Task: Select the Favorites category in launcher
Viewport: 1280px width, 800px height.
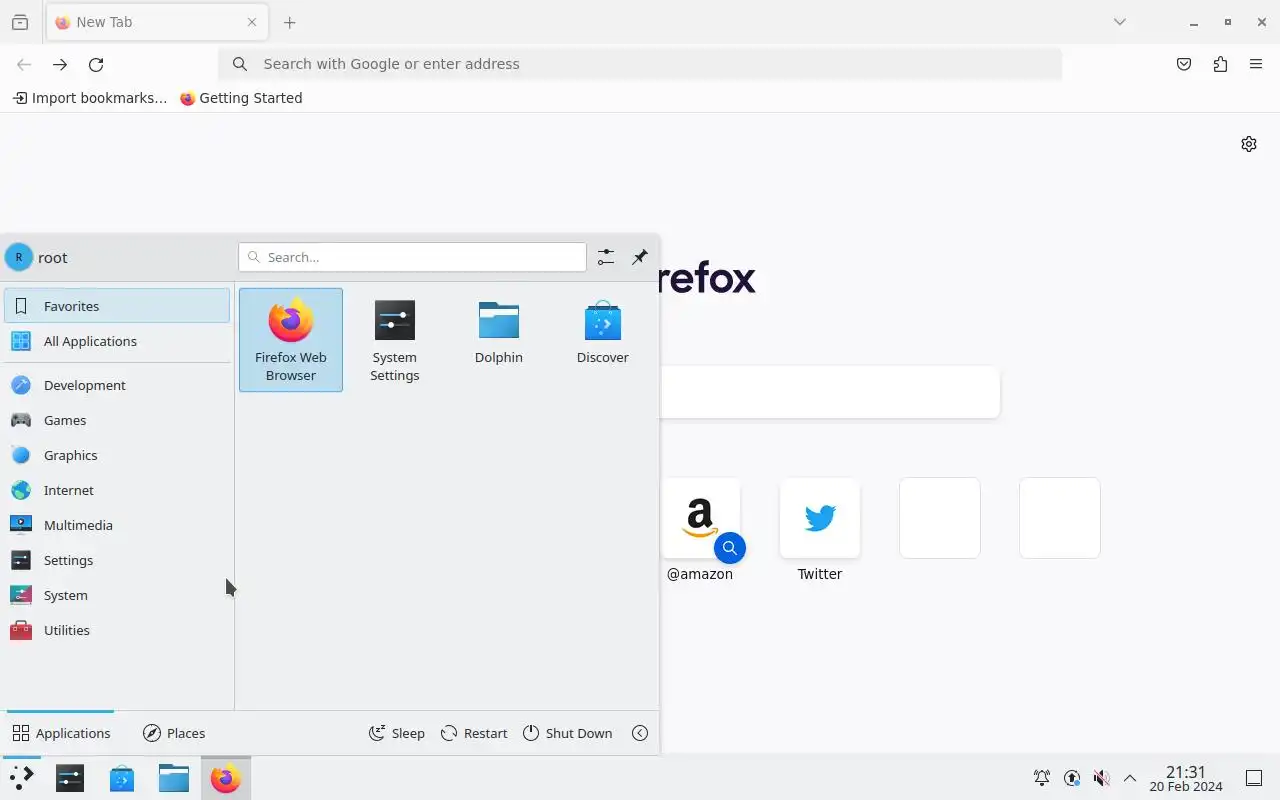Action: [x=117, y=306]
